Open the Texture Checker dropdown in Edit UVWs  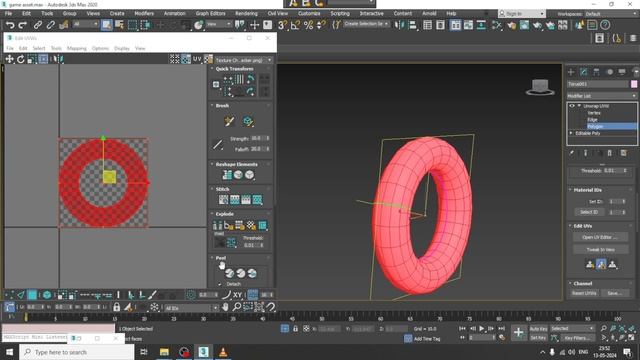point(243,60)
